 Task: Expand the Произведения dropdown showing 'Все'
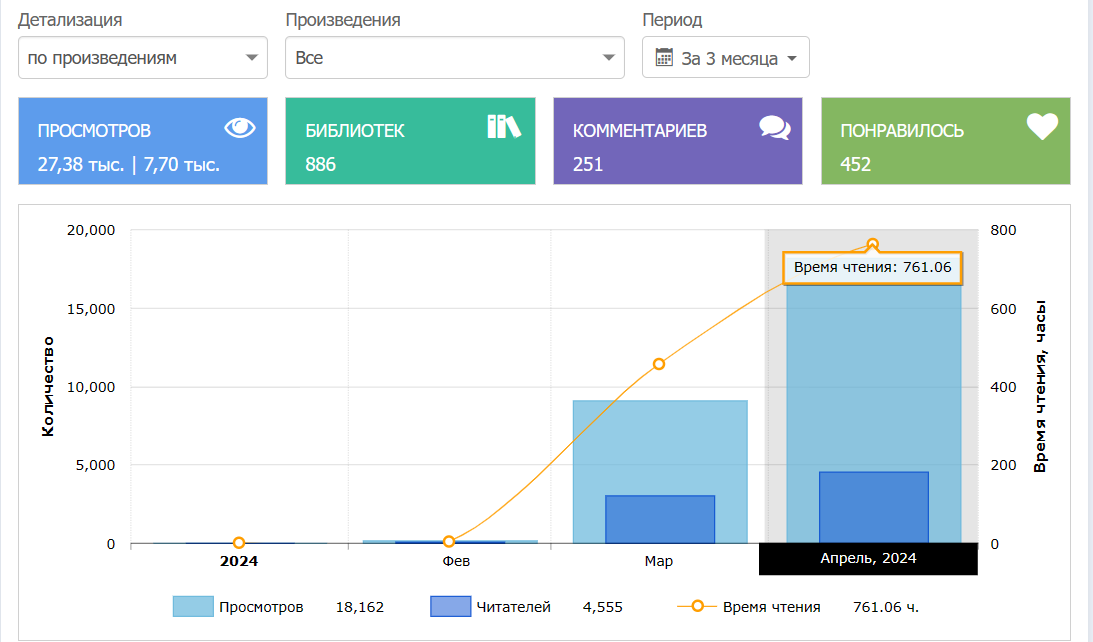pos(454,58)
